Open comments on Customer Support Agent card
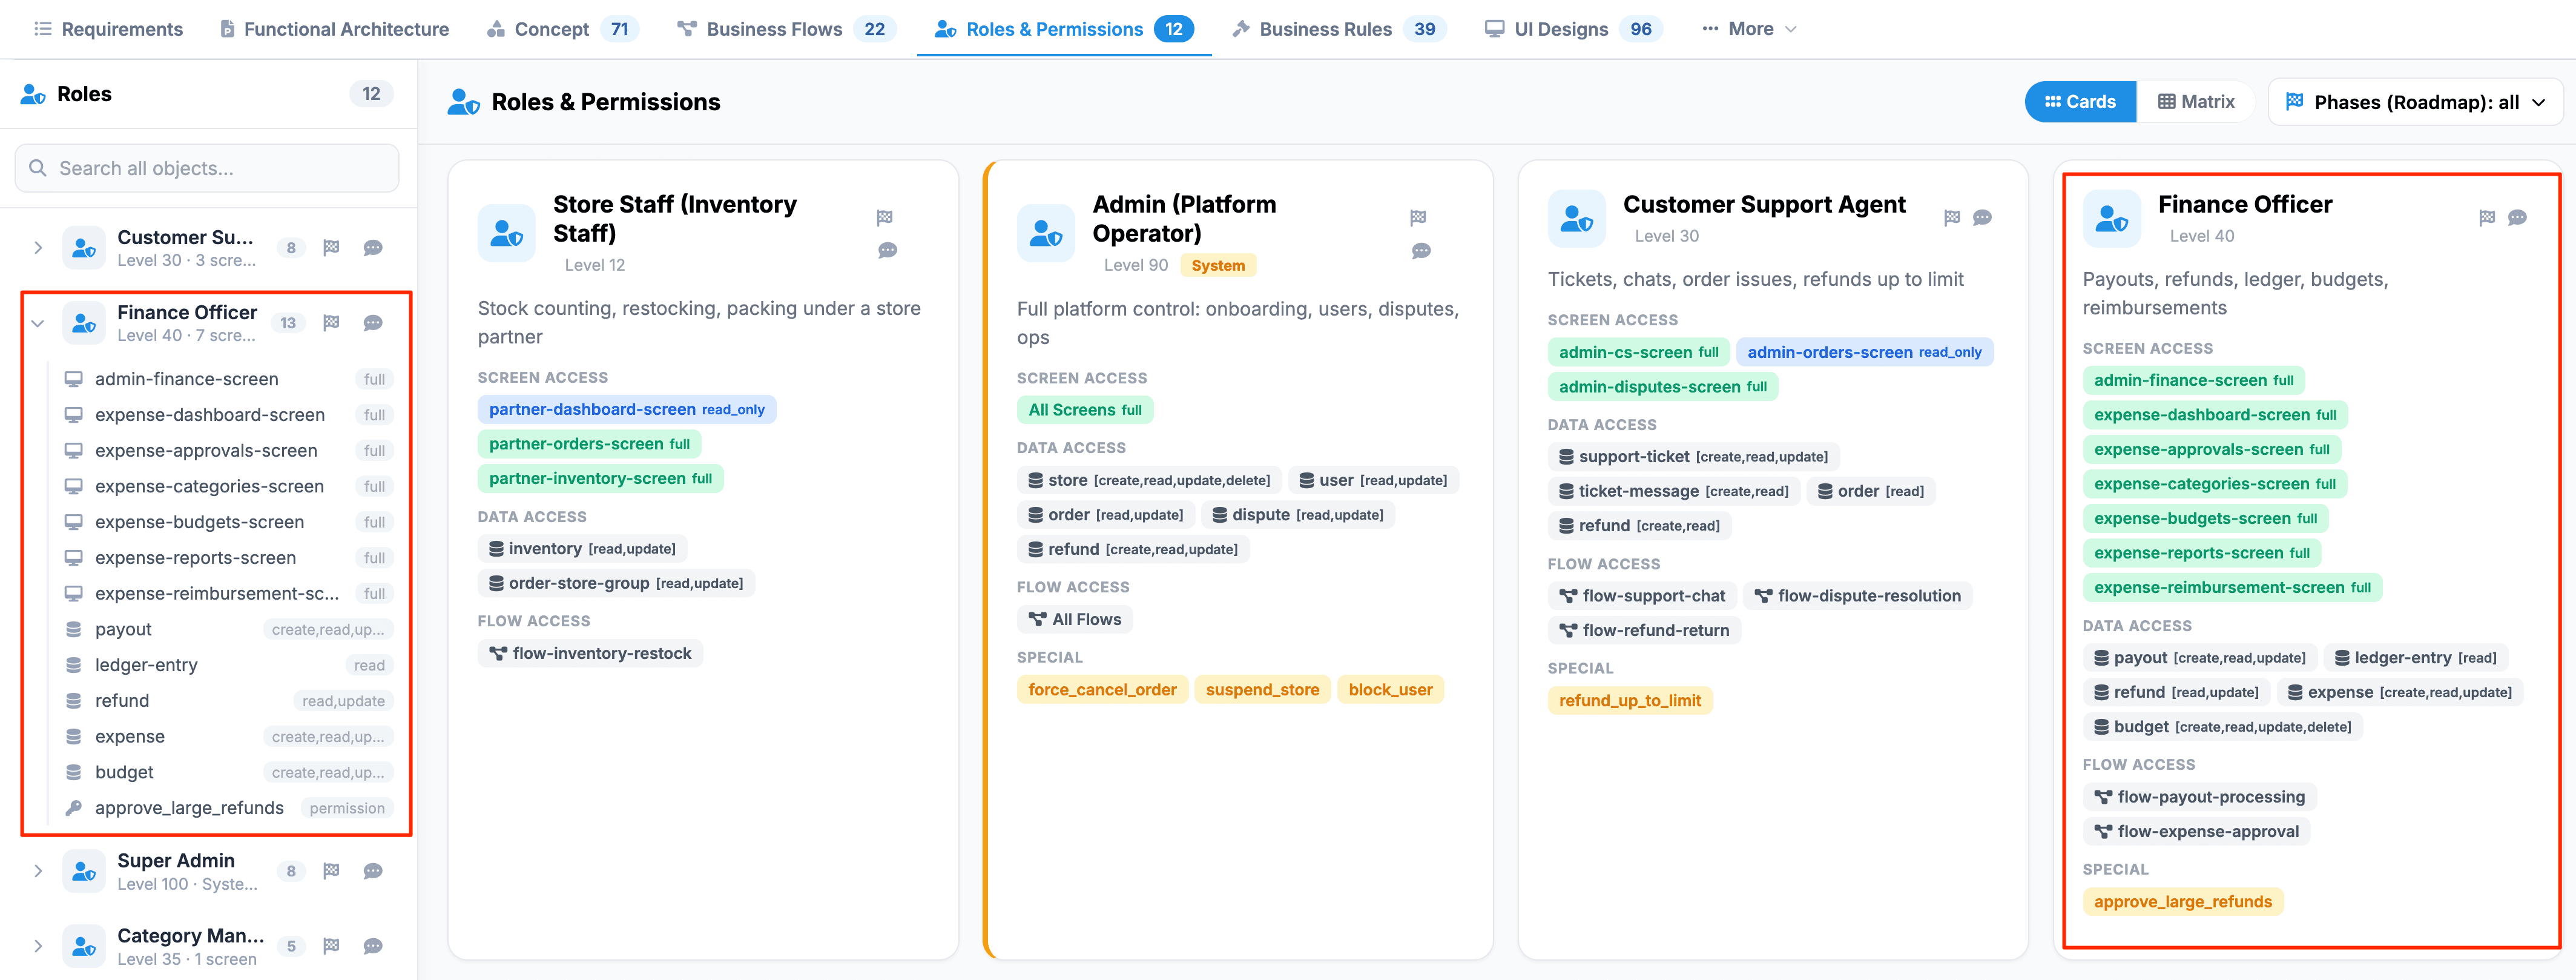This screenshot has height=980, width=2576. pos(1982,218)
